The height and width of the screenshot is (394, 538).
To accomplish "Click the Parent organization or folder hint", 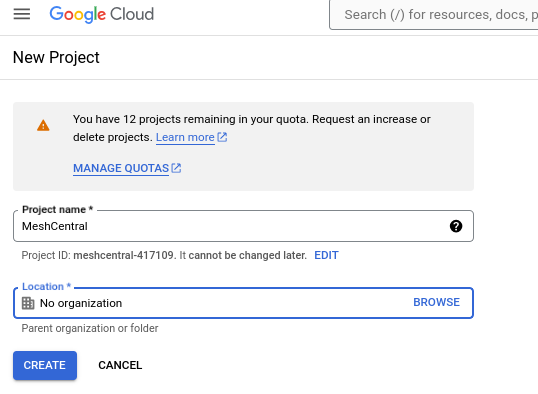I will click(x=90, y=328).
